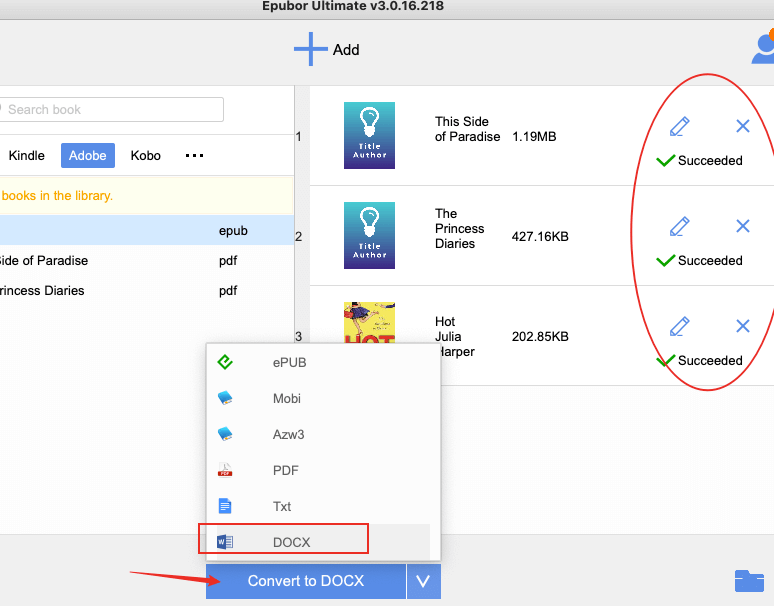The width and height of the screenshot is (774, 606).
Task: Click 'This Side of Paradise' title text
Action: tap(467, 129)
